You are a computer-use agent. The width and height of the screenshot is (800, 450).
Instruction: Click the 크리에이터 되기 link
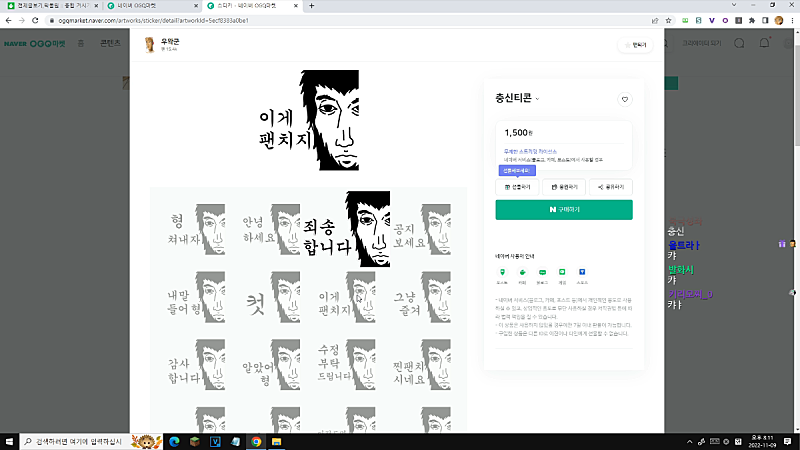coord(702,43)
